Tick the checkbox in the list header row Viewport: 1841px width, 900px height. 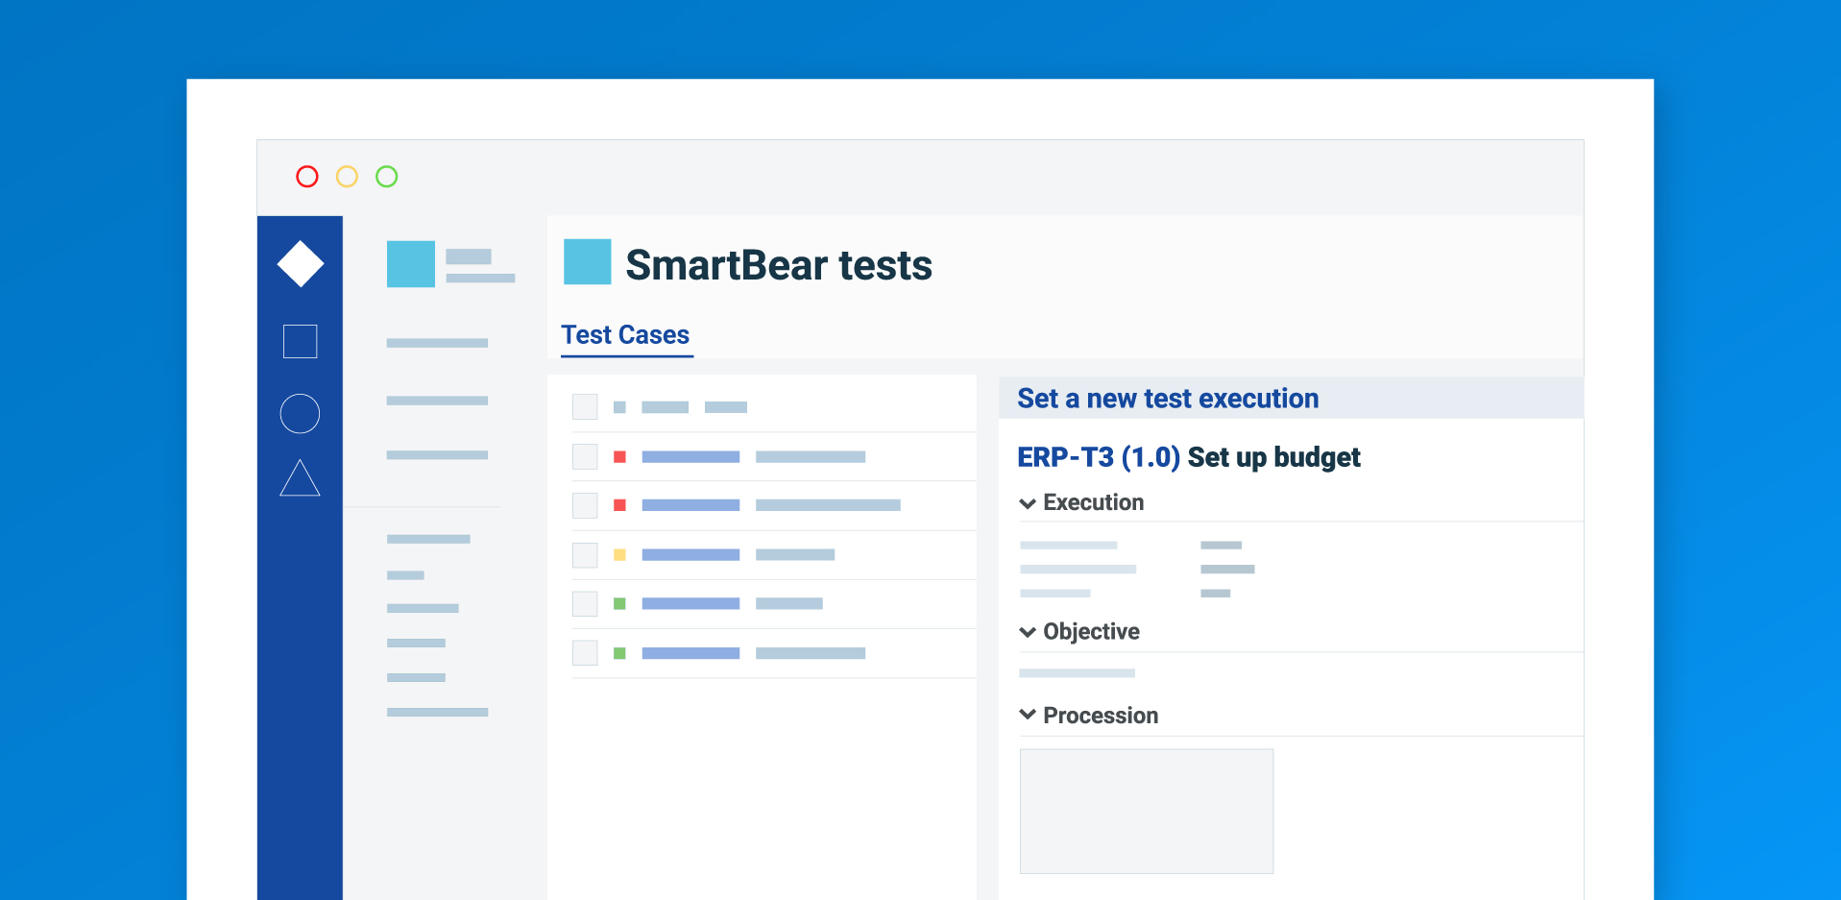(x=585, y=407)
